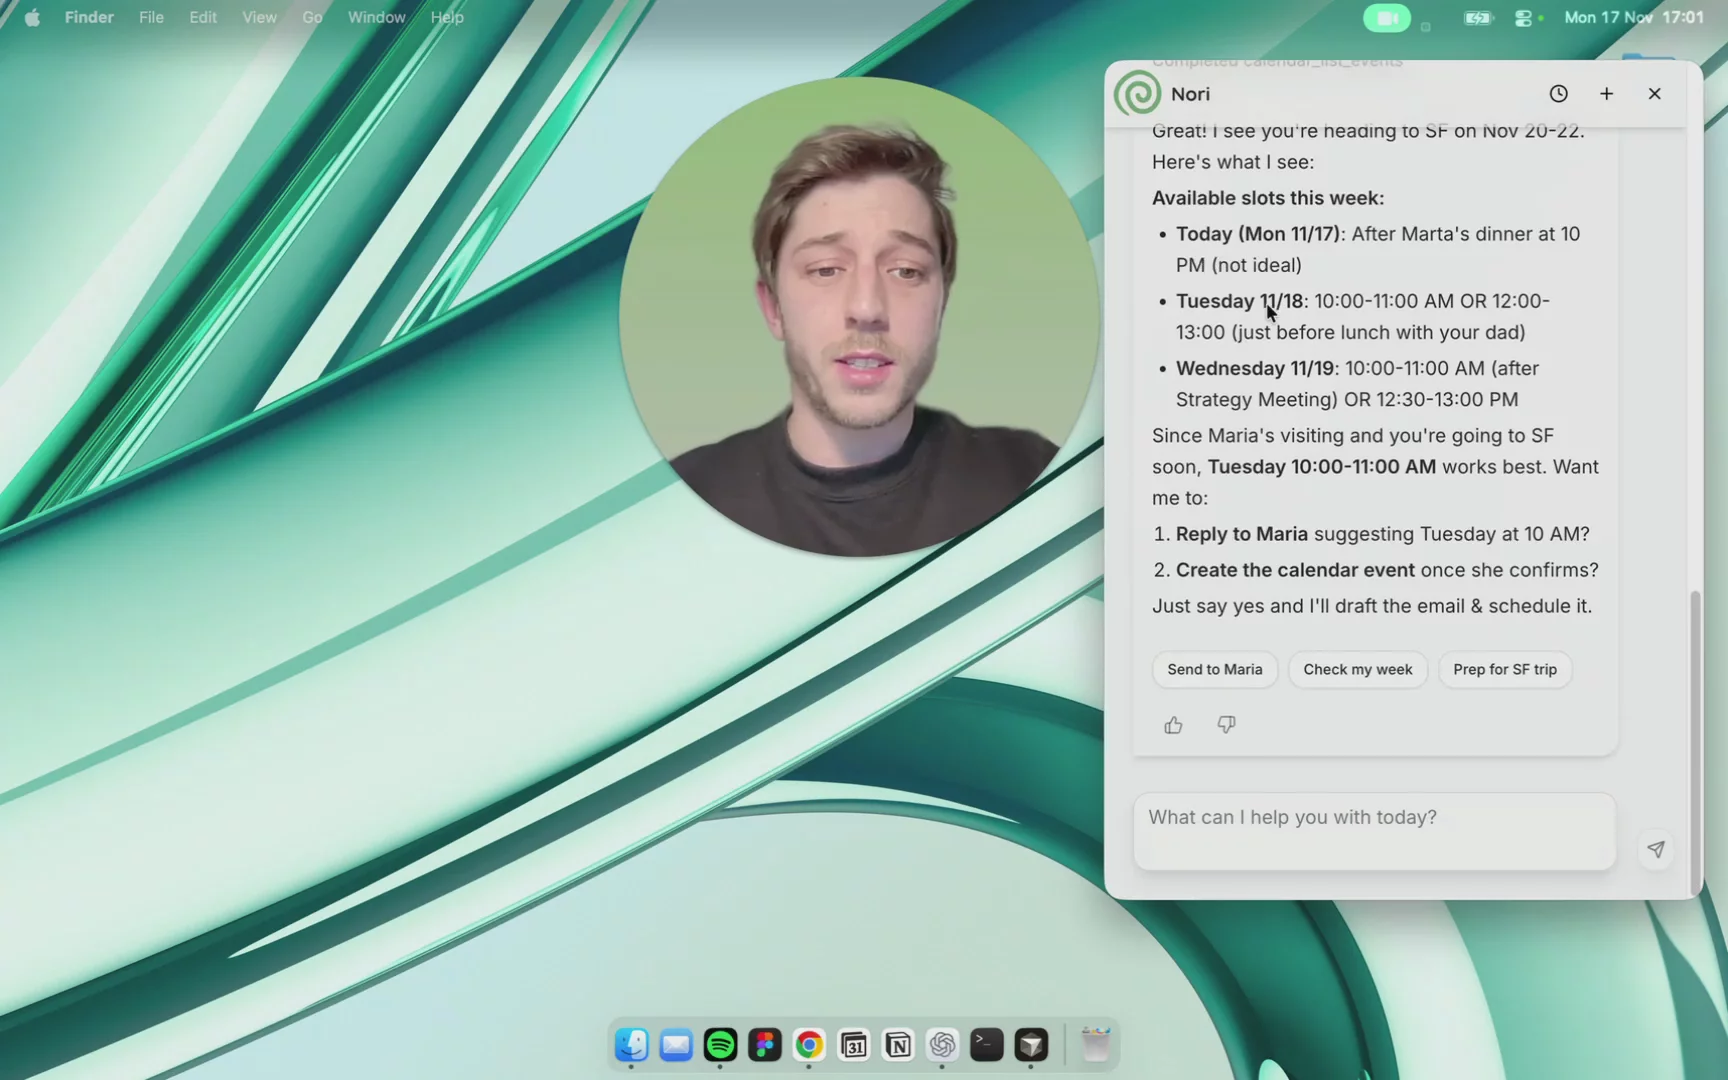Click the send message arrow icon
This screenshot has width=1728, height=1080.
tap(1655, 848)
